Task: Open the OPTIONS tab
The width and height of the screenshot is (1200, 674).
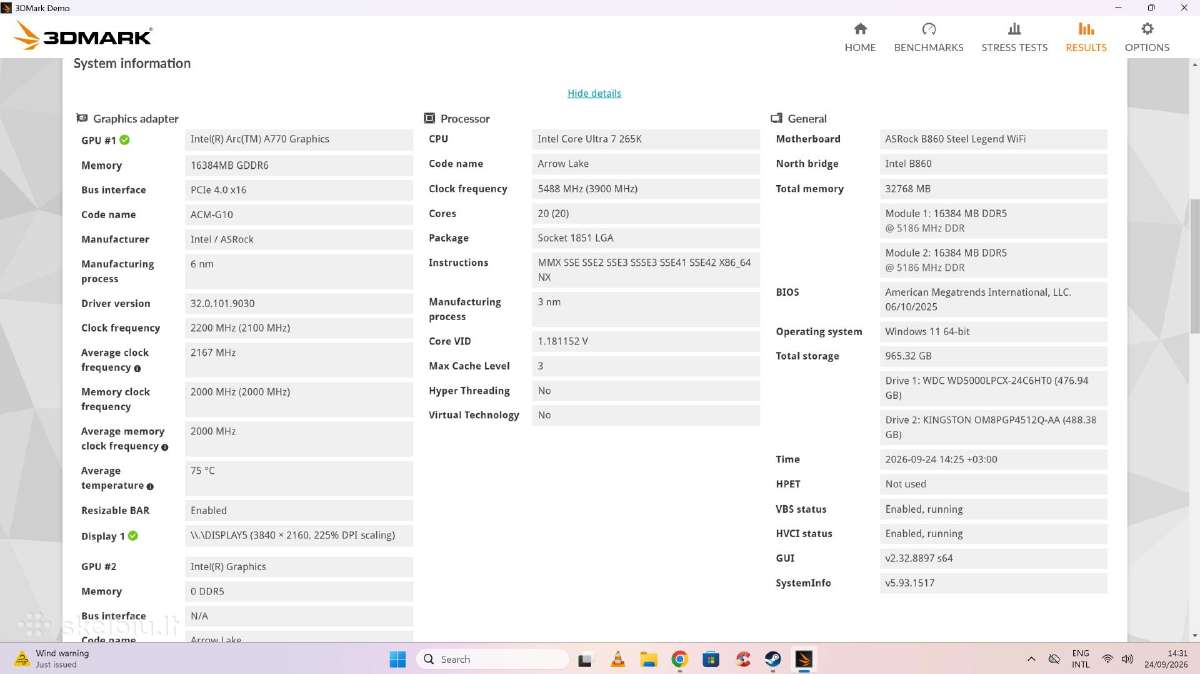Action: (x=1147, y=37)
